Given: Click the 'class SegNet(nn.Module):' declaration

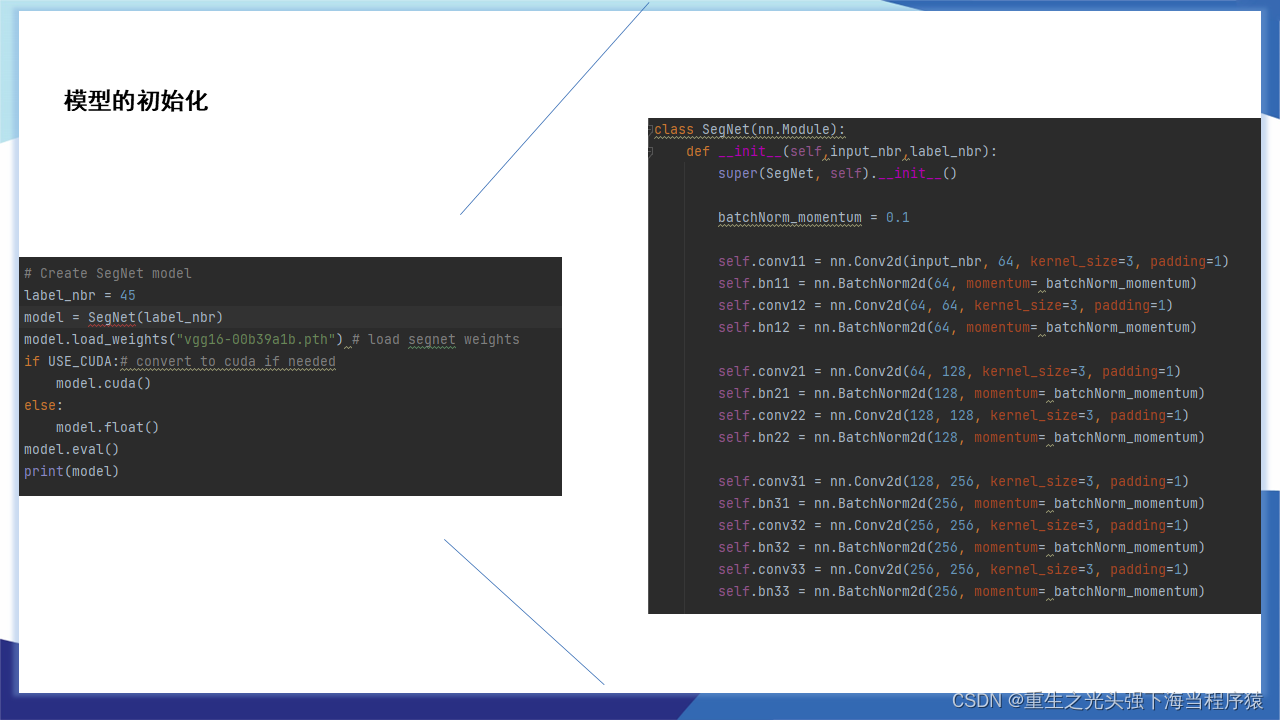Looking at the screenshot, I should coord(750,130).
